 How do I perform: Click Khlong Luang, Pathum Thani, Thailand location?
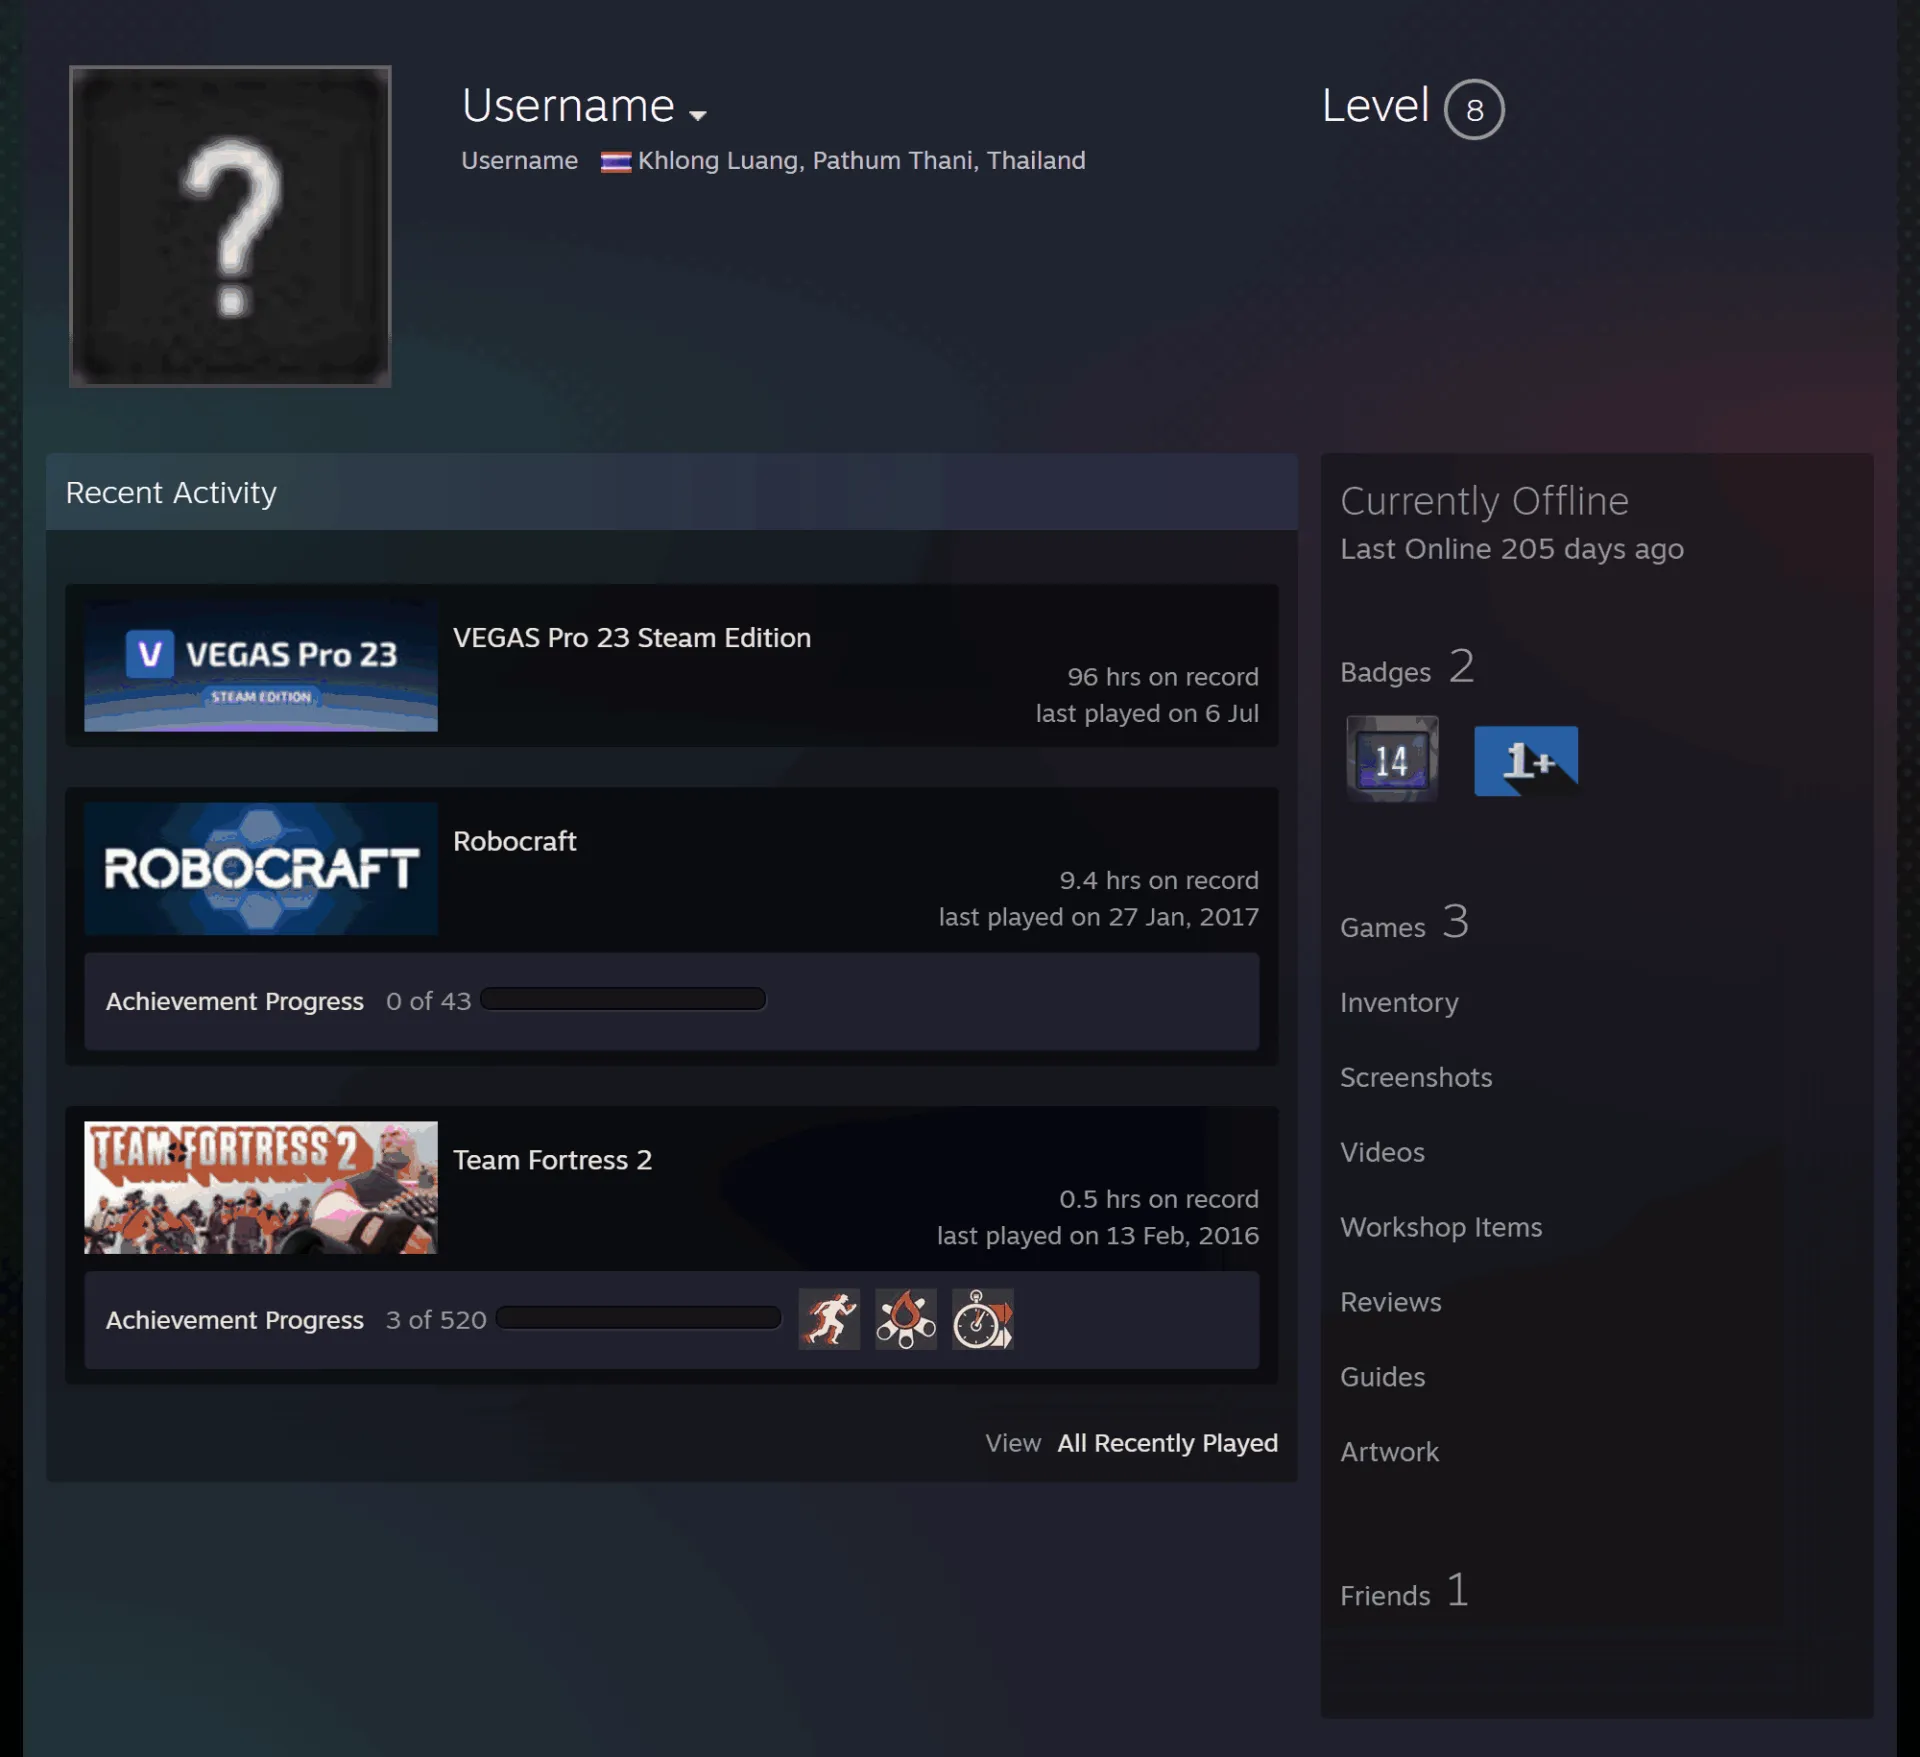click(x=862, y=161)
